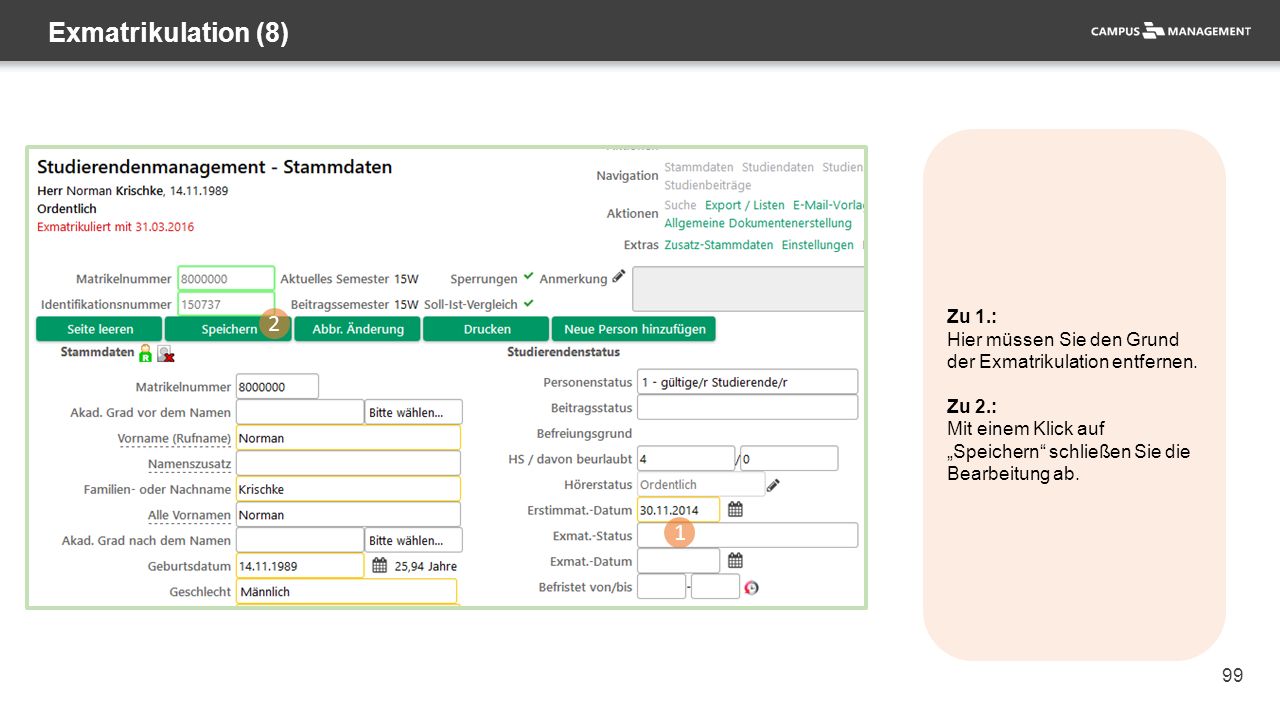Open the Personenstatus field
1280x720 pixels.
[x=747, y=381]
